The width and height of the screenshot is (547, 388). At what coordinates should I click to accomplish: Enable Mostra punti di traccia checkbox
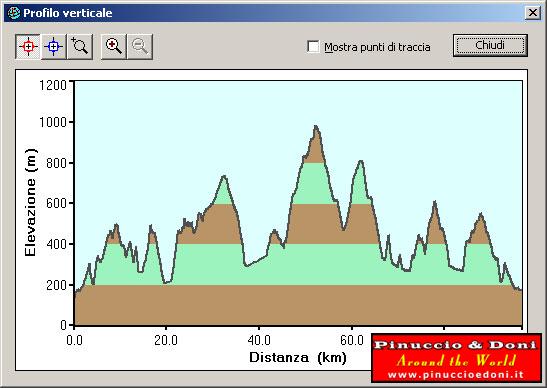[x=313, y=46]
